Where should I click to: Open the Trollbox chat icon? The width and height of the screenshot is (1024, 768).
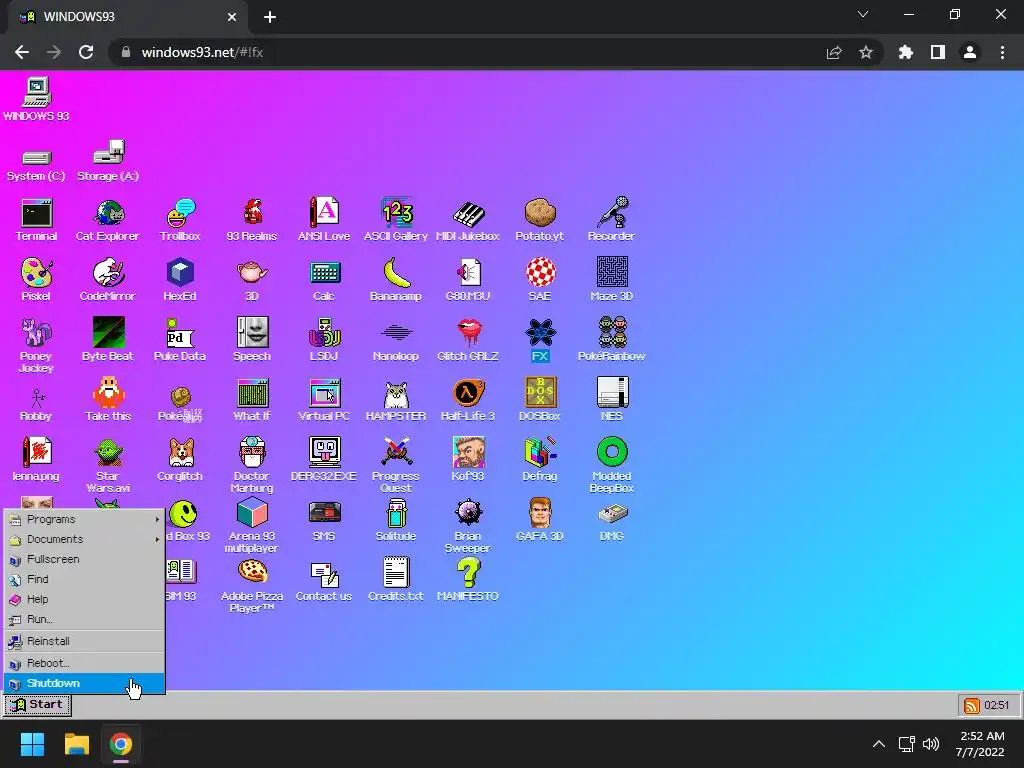point(180,220)
